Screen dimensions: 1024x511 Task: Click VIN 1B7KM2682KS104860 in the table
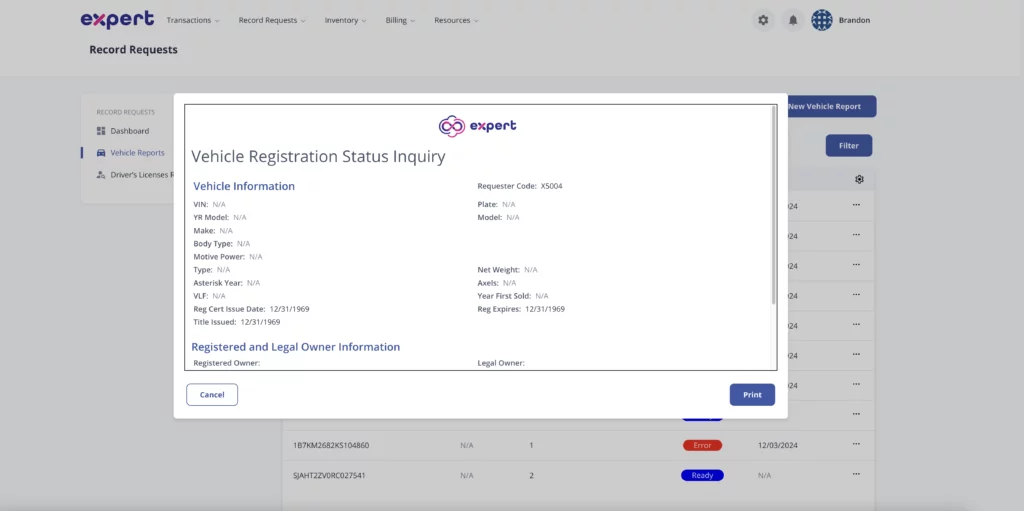(331, 446)
